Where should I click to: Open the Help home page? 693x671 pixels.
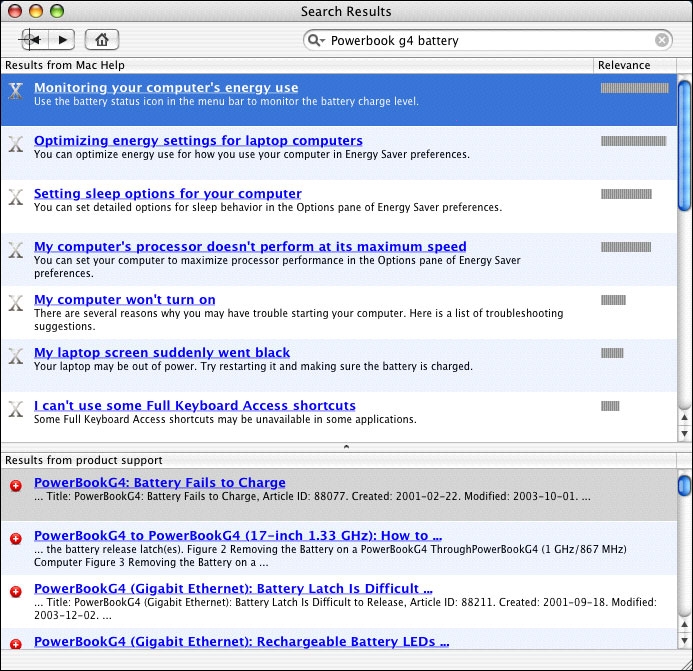(102, 40)
